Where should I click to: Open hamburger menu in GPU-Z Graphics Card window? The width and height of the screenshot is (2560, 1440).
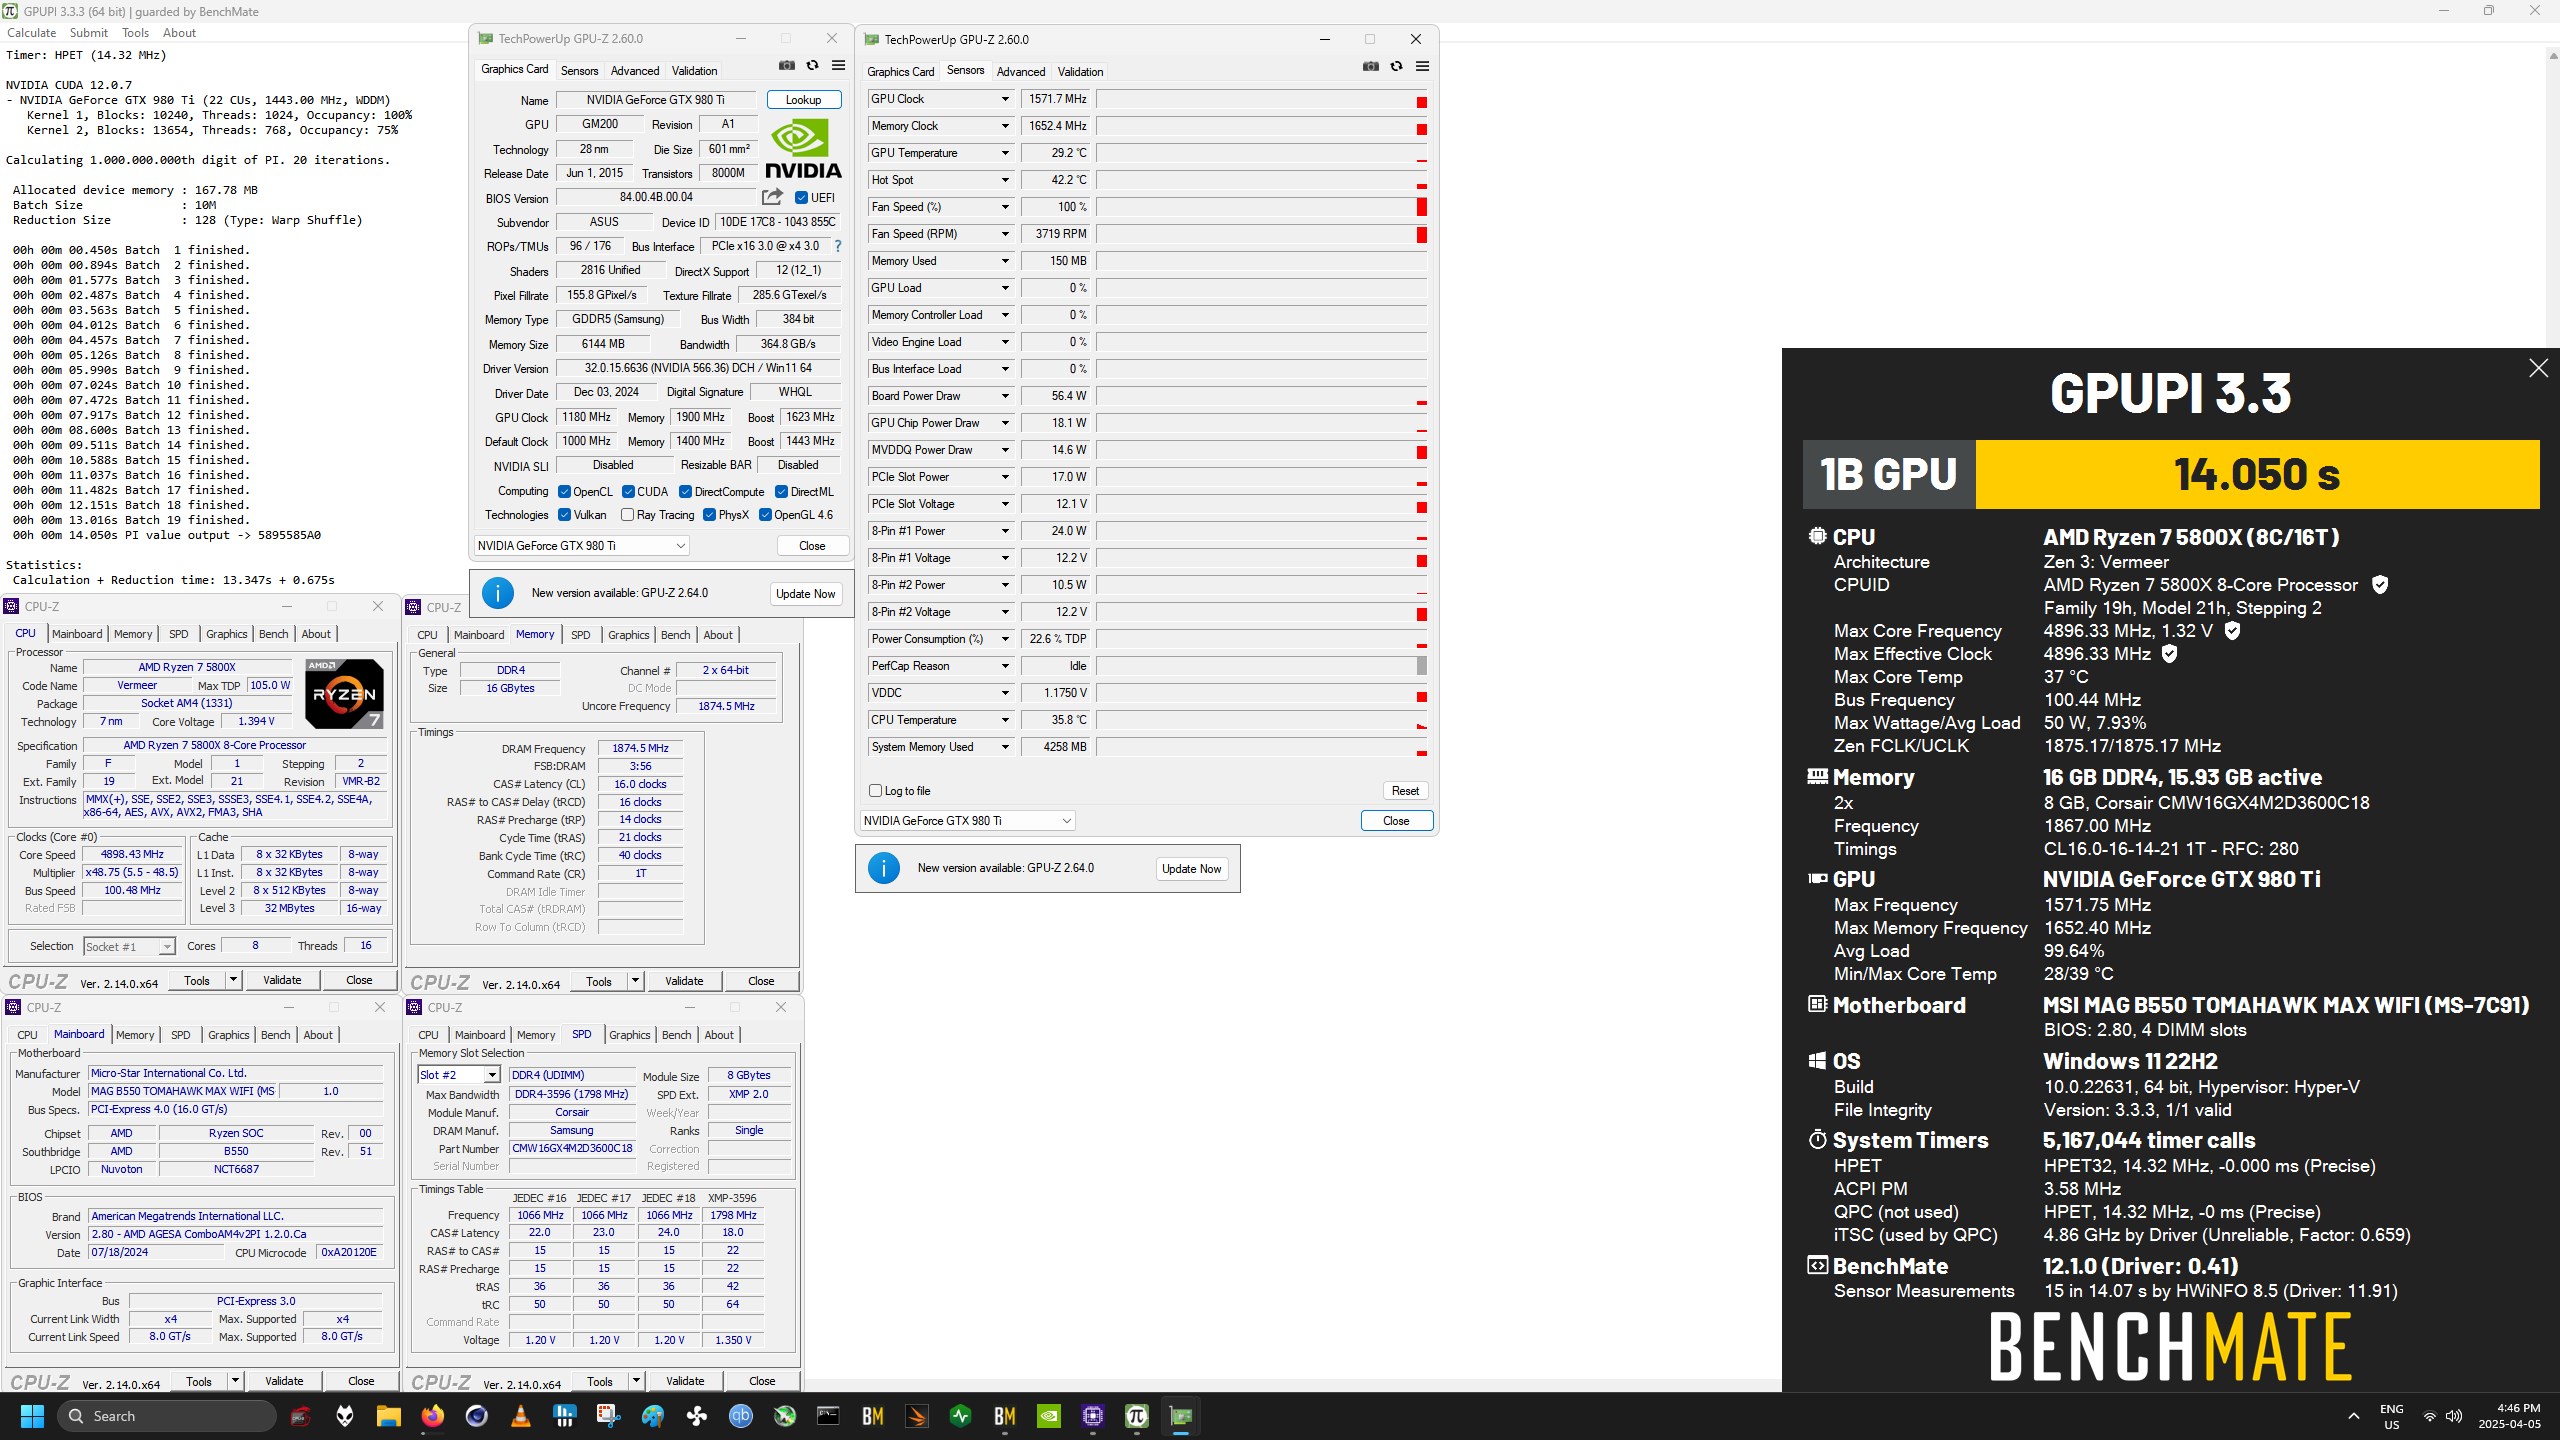[839, 66]
